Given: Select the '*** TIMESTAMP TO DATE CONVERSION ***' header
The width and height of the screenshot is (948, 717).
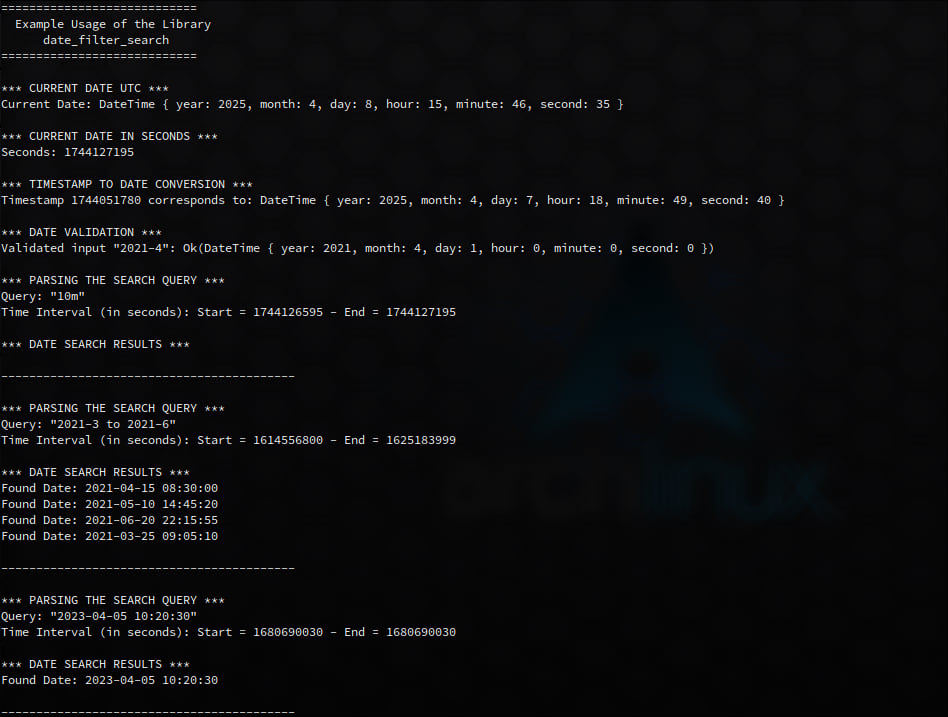Looking at the screenshot, I should [x=127, y=184].
